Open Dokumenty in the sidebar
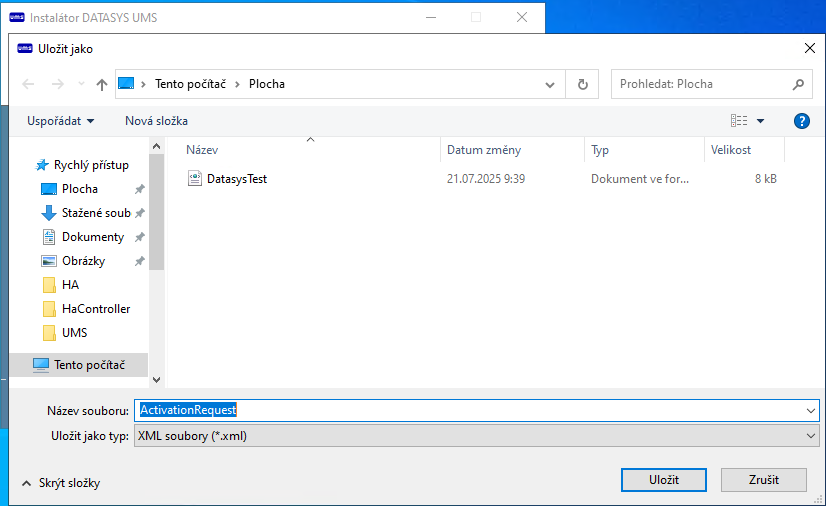The image size is (826, 506). 93,237
